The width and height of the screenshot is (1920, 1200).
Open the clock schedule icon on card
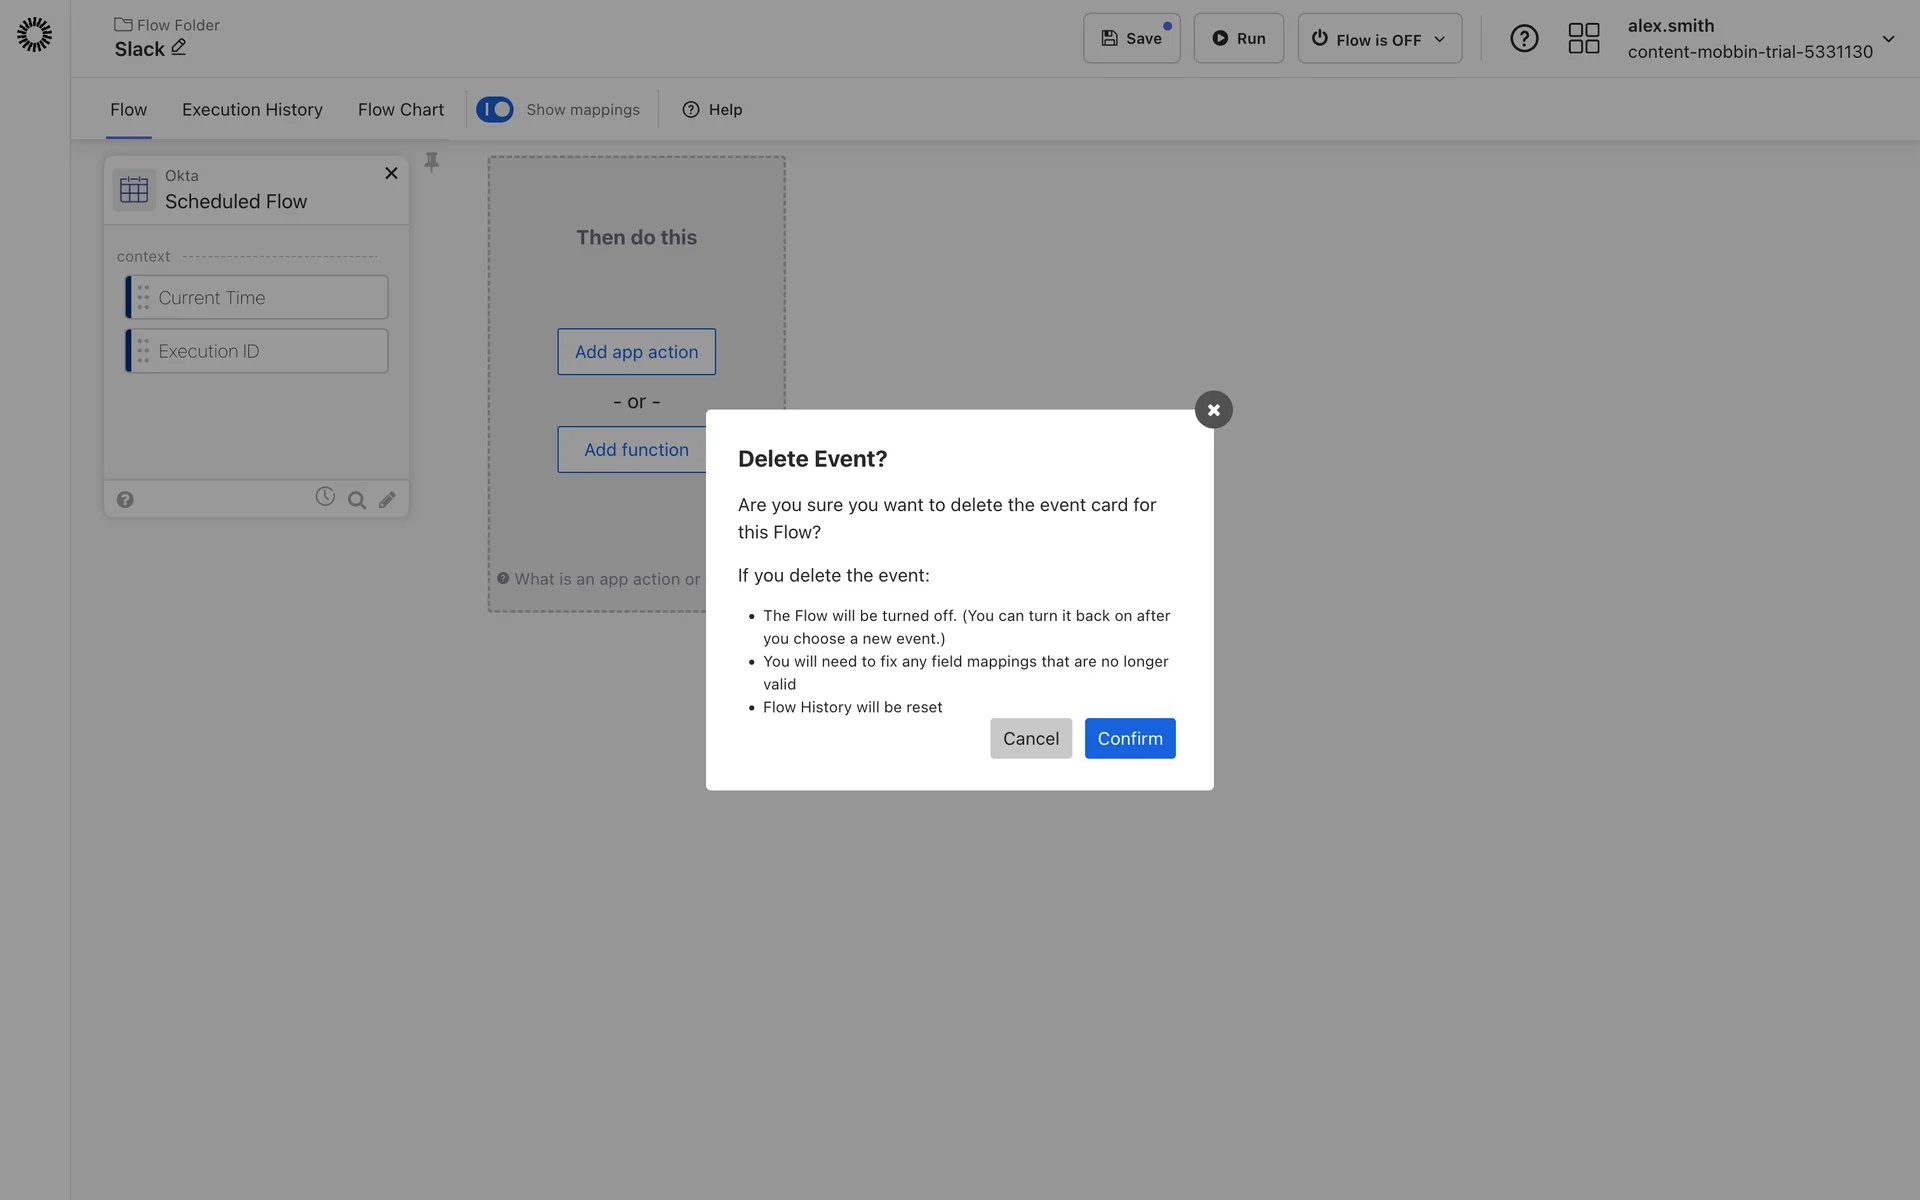pyautogui.click(x=325, y=497)
